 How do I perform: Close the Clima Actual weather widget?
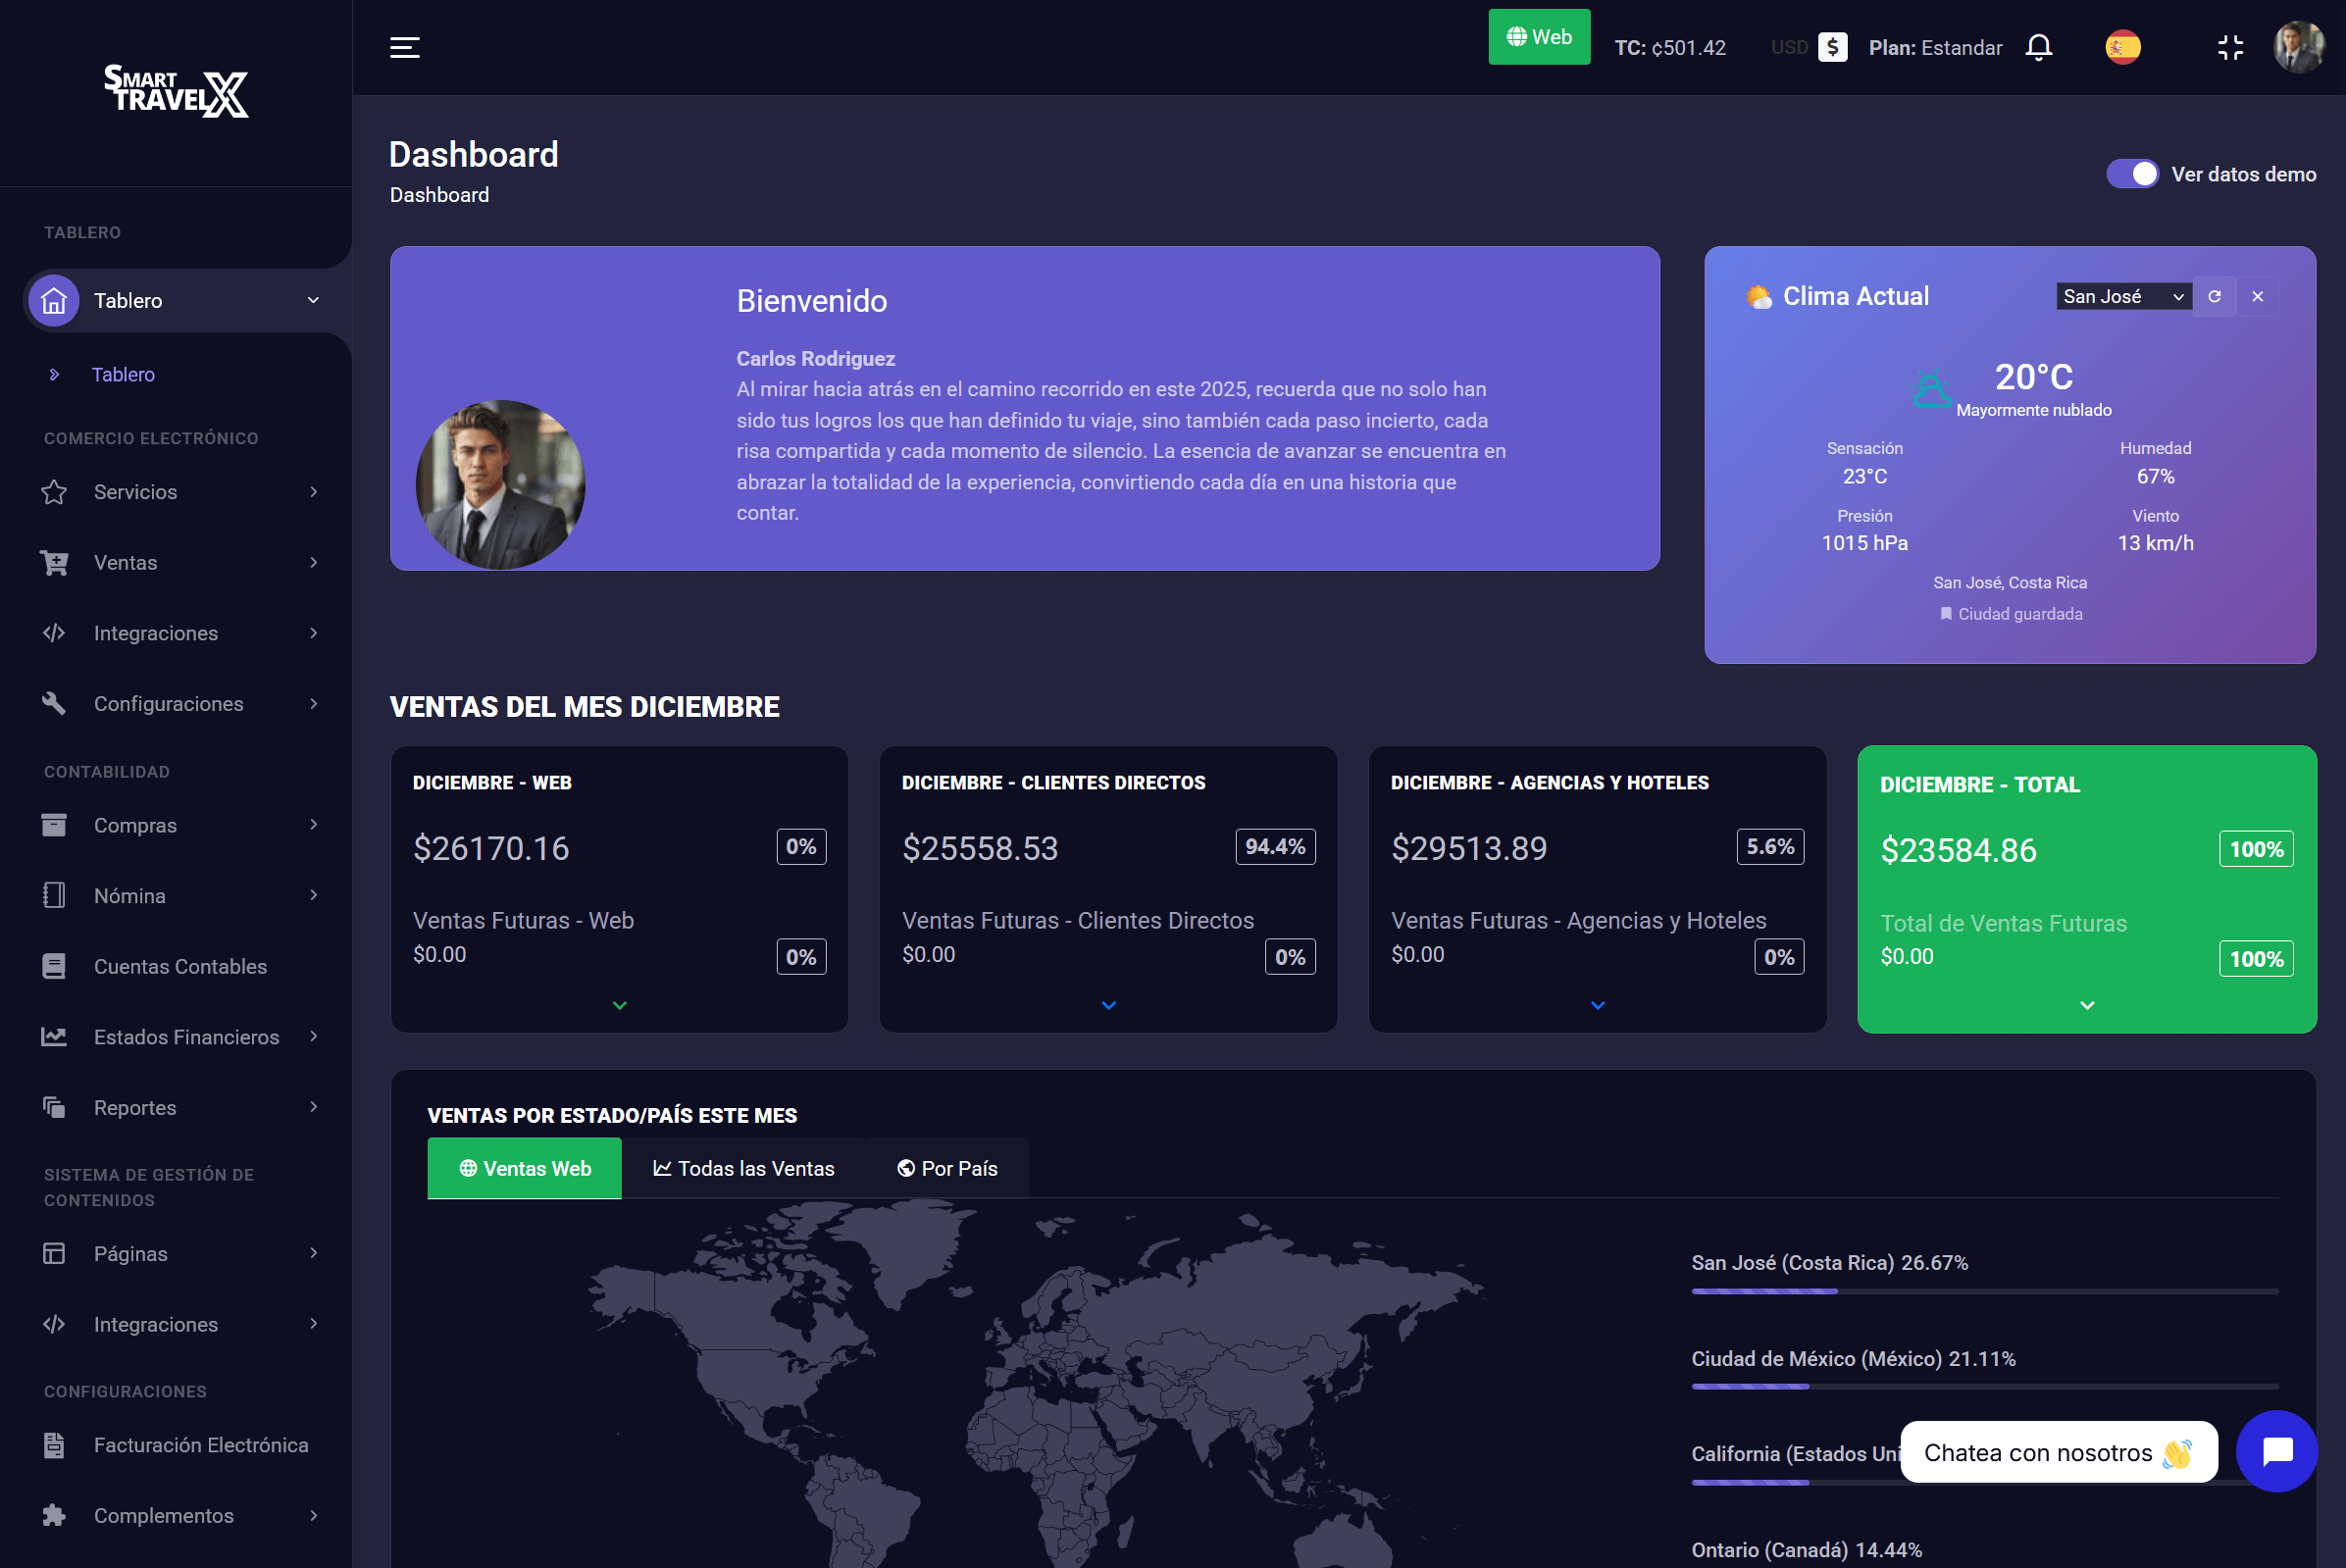(x=2257, y=296)
